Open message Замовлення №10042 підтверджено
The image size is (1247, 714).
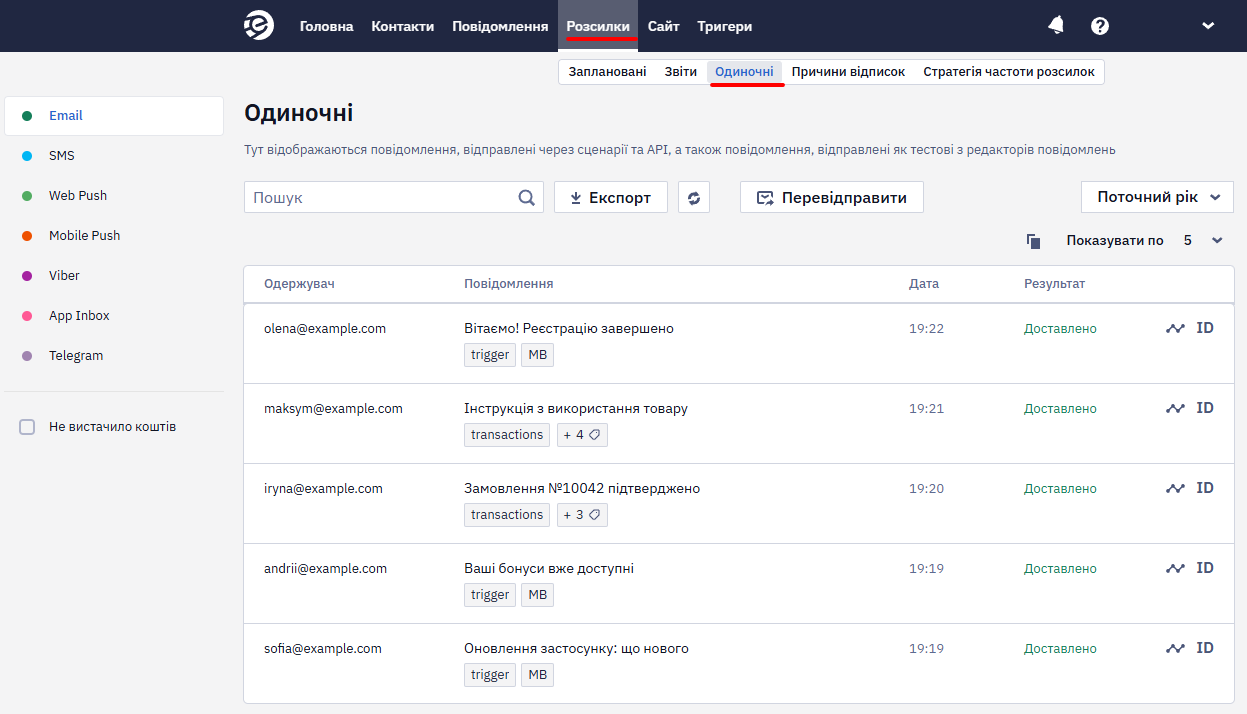click(x=582, y=488)
